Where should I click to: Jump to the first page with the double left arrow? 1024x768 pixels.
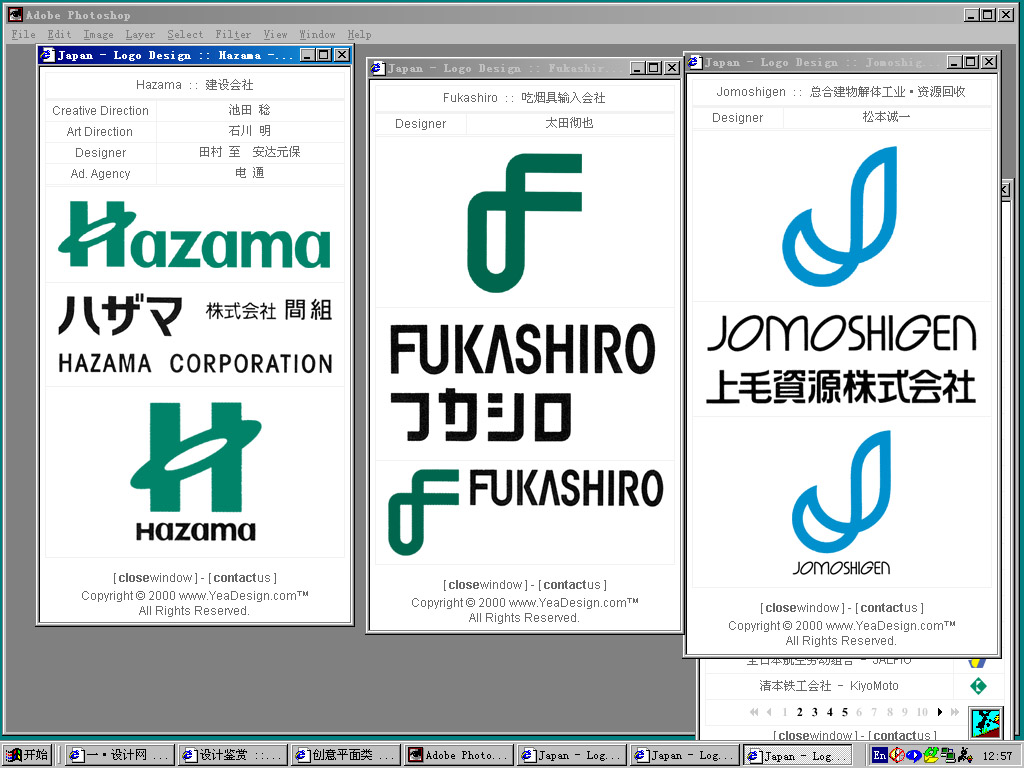[x=754, y=712]
